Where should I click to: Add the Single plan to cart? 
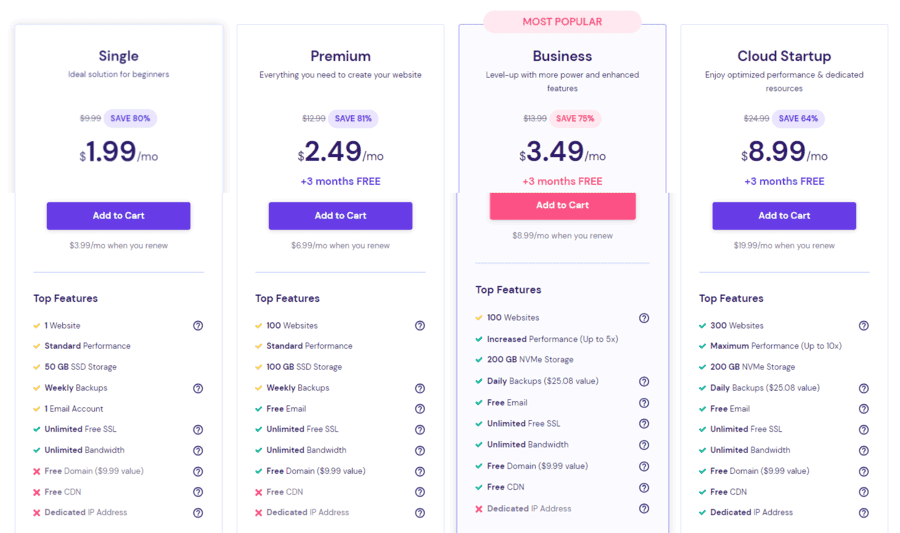118,216
